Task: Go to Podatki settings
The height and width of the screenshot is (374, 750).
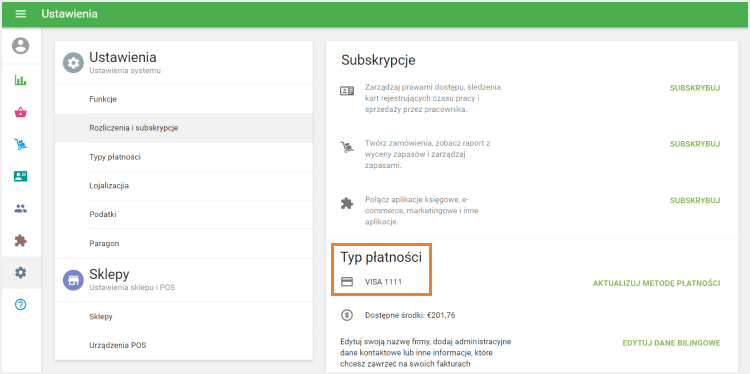Action: point(184,214)
